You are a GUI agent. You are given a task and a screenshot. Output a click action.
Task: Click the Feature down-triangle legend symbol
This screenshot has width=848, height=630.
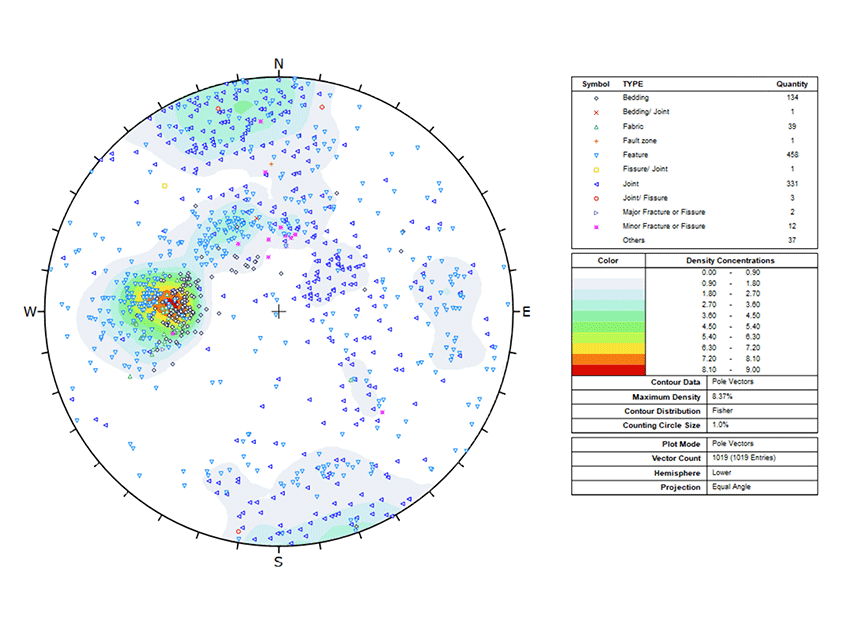pyautogui.click(x=596, y=155)
